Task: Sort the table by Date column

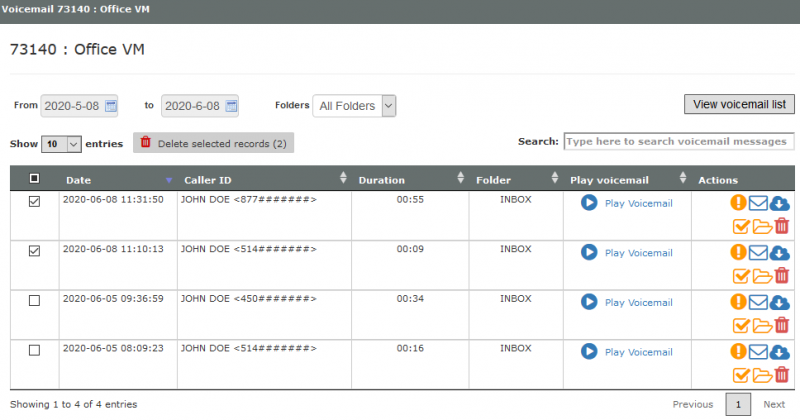Action: coord(118,180)
